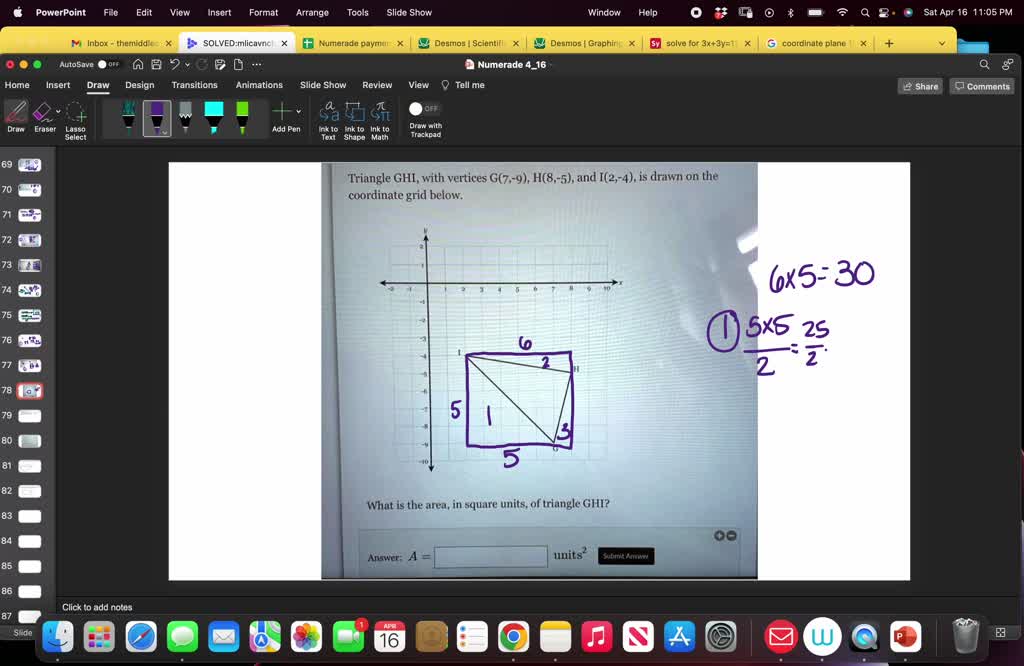Expand the Eraser options chevron
Viewport: 1024px width, 666px height.
57,110
